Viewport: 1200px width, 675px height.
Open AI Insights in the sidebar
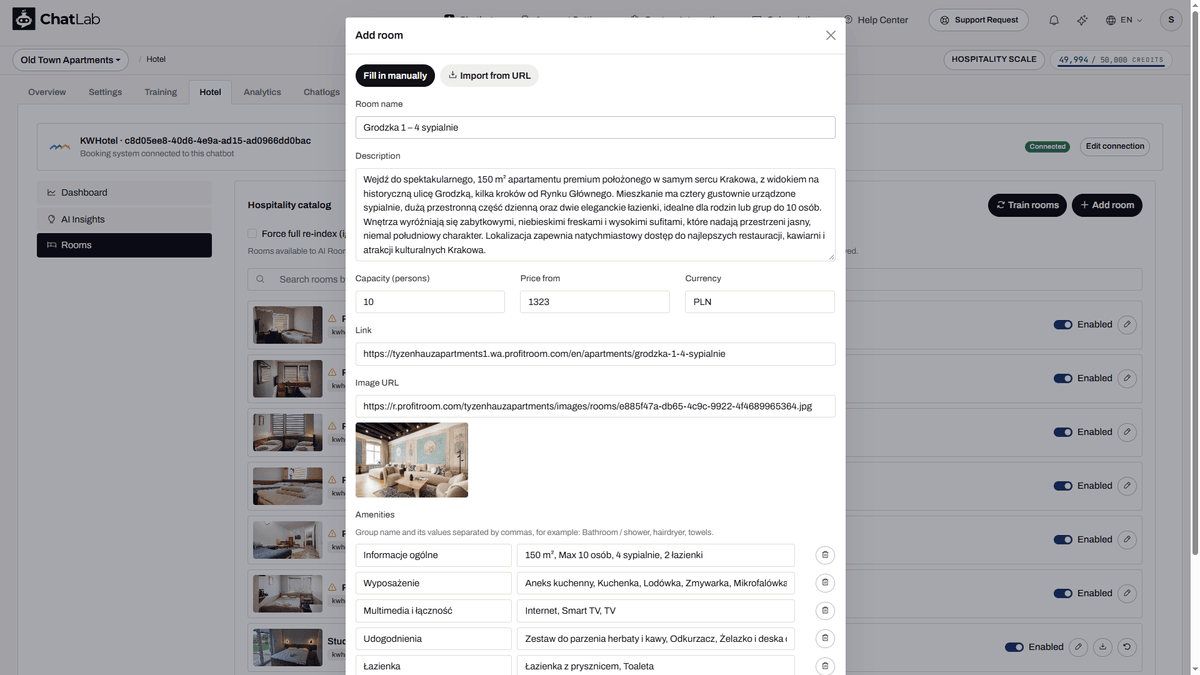[x=124, y=219]
